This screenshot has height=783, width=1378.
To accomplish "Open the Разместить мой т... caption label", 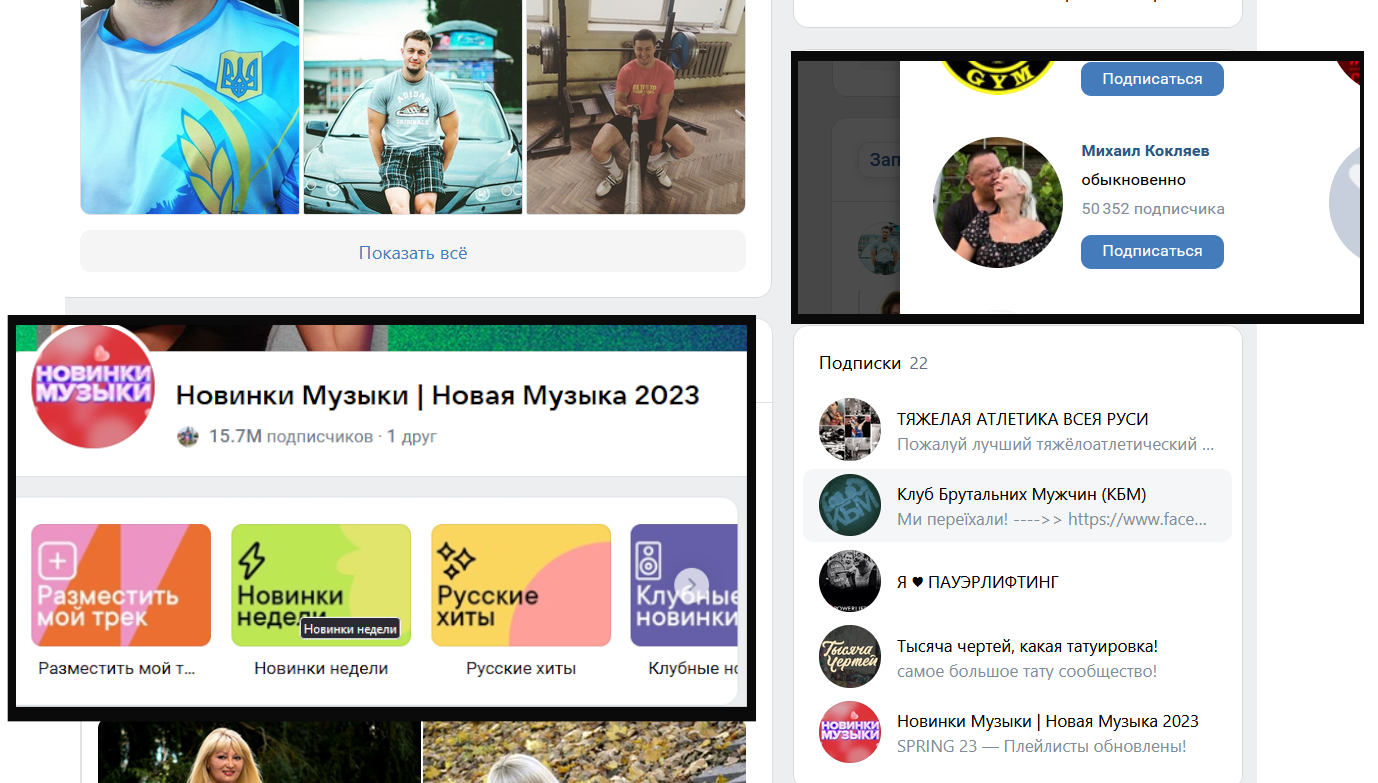I will click(x=117, y=668).
